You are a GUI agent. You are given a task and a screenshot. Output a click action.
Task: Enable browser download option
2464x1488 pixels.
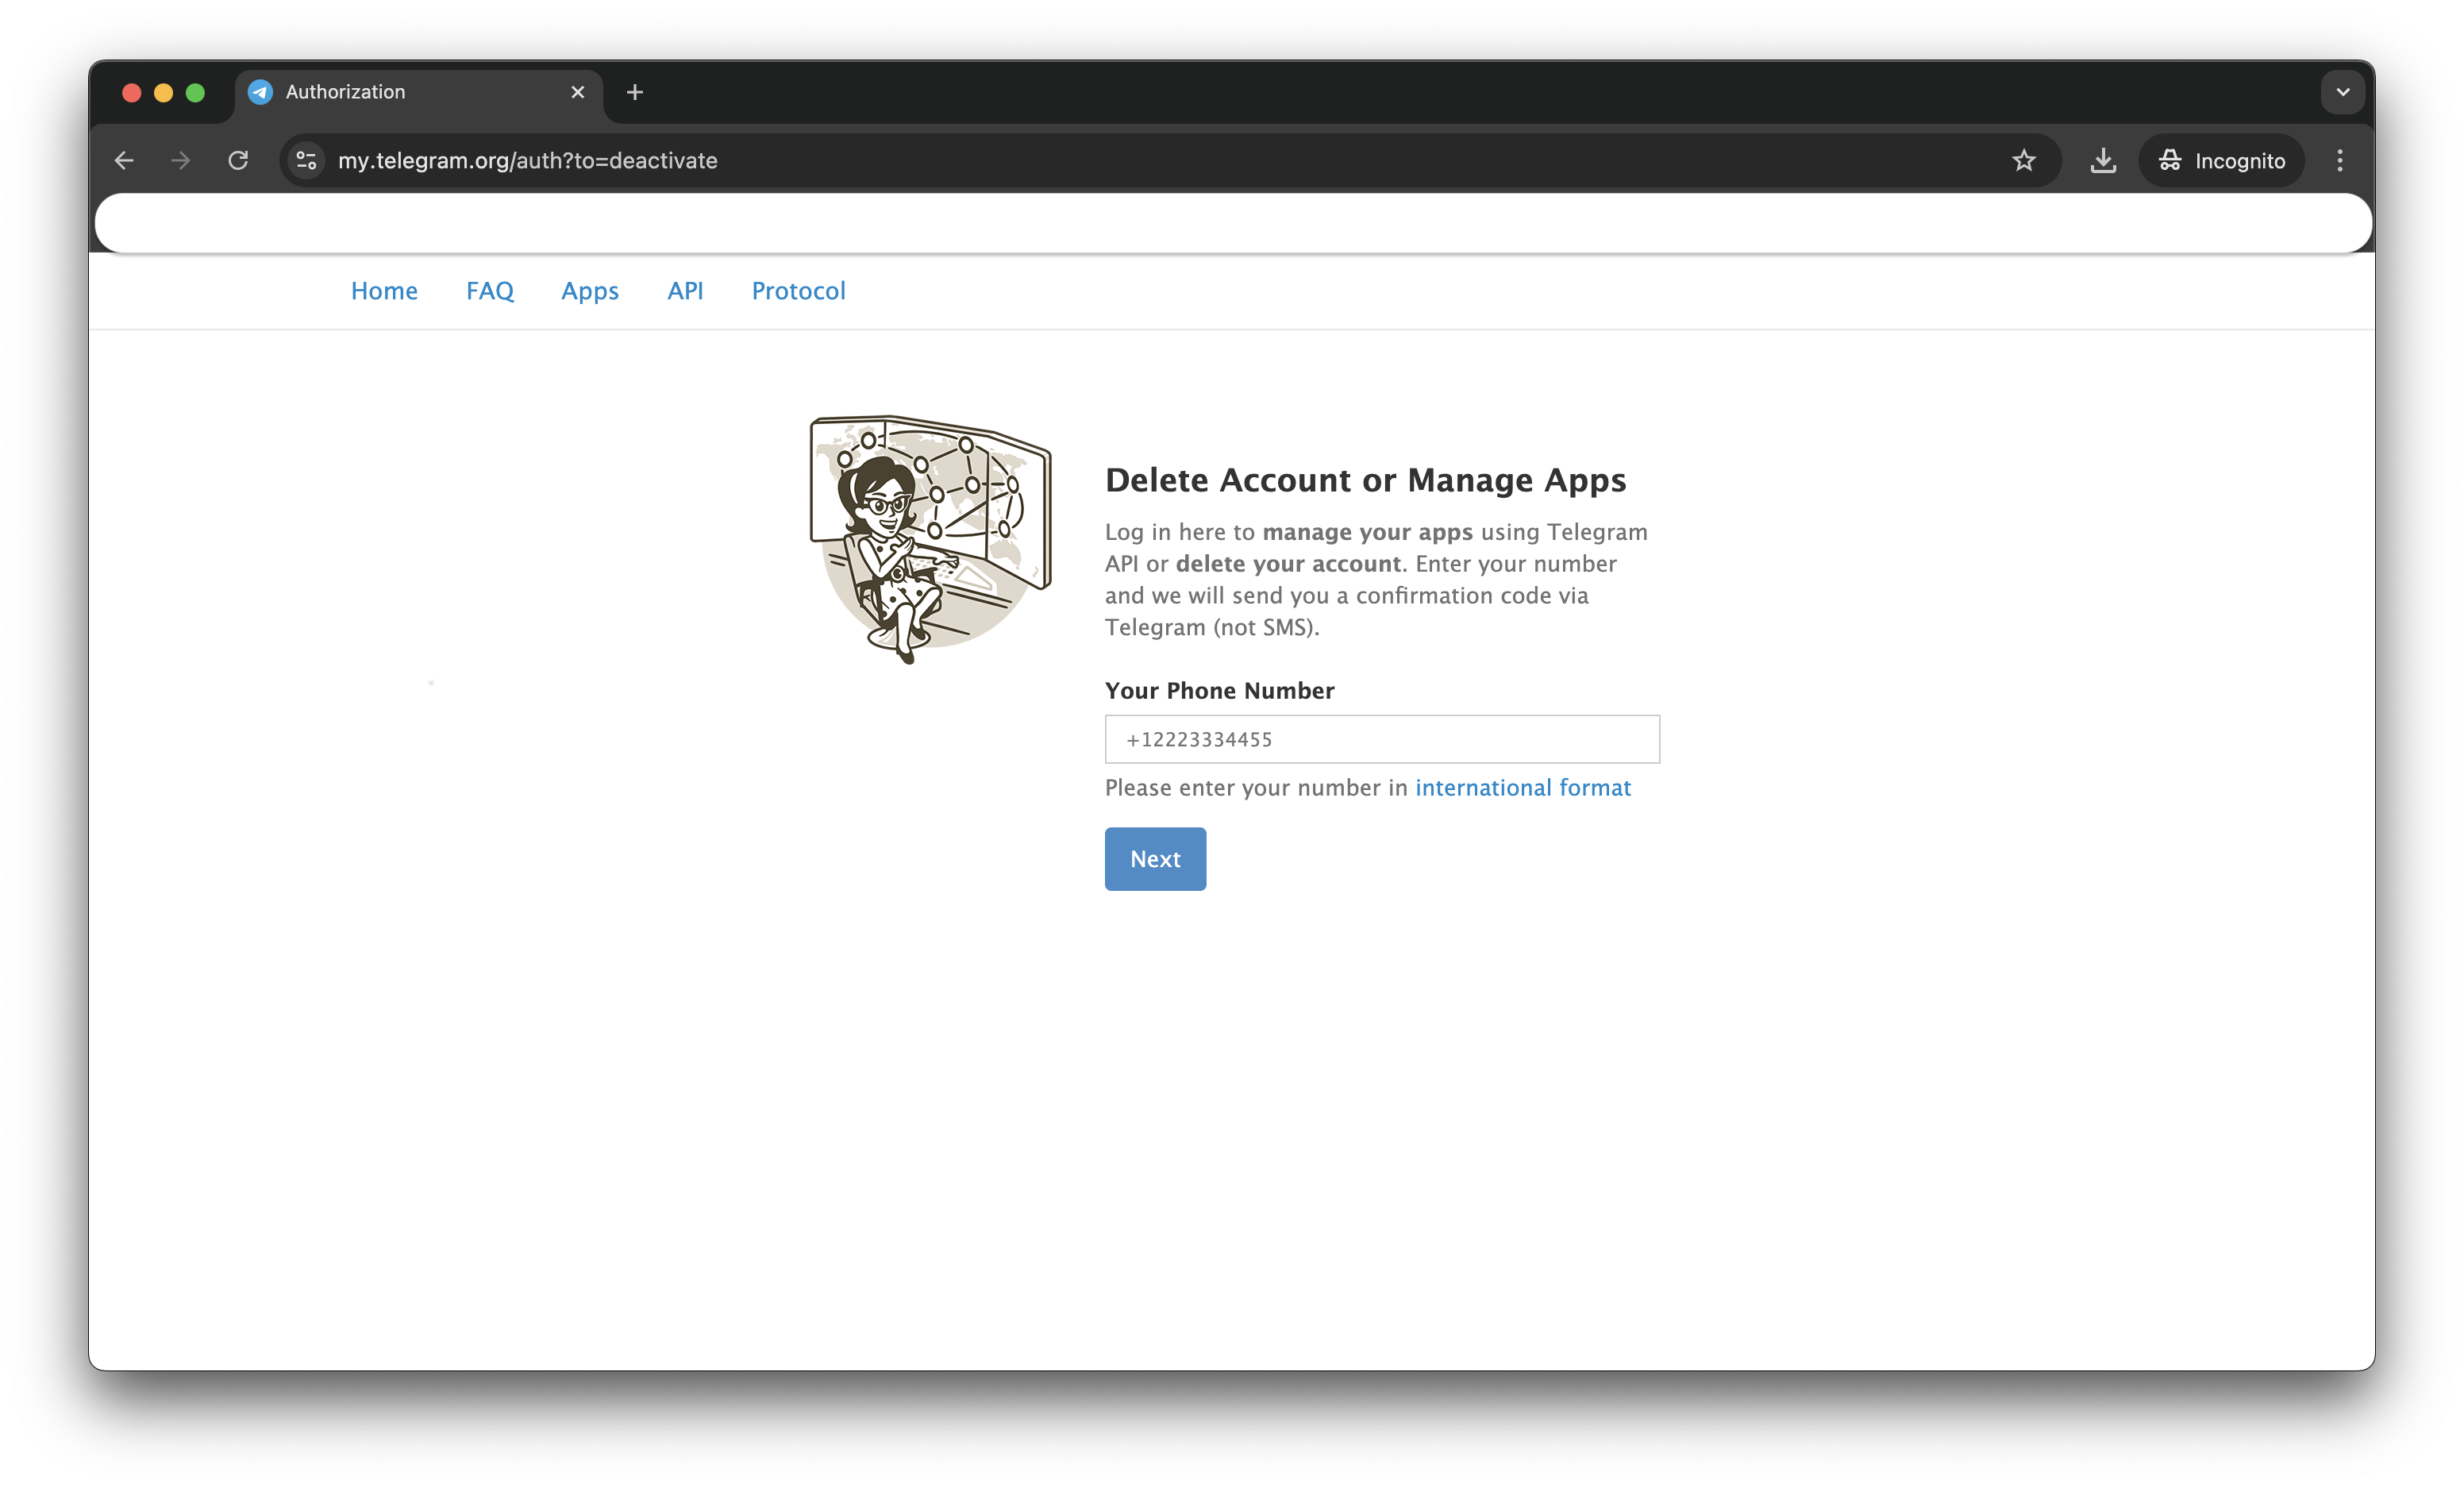[x=2105, y=160]
